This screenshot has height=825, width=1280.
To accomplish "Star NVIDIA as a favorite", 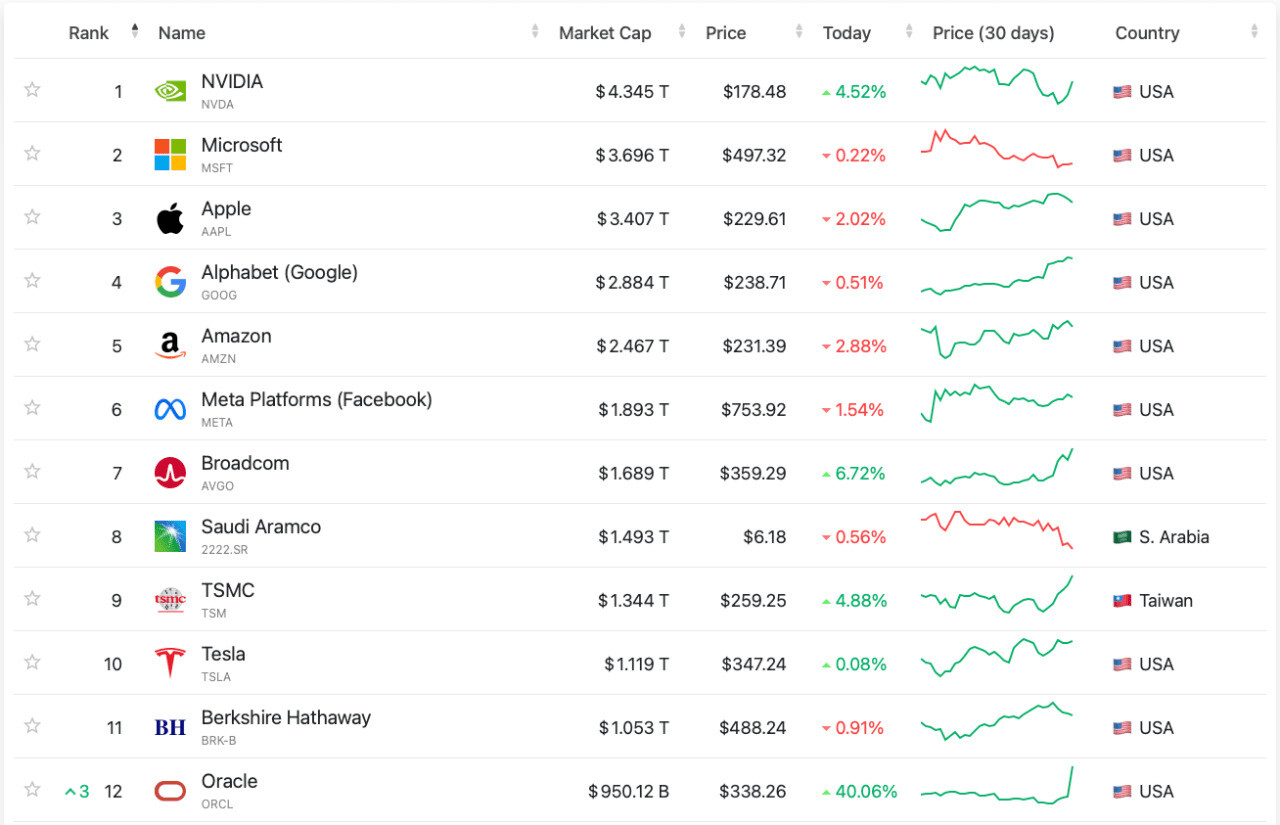I will pyautogui.click(x=32, y=90).
